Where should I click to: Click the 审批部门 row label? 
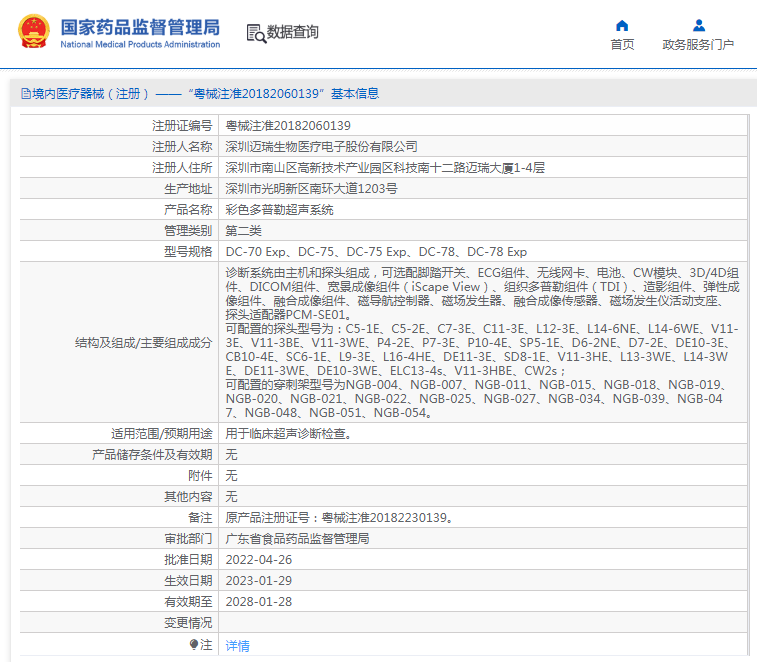(188, 538)
